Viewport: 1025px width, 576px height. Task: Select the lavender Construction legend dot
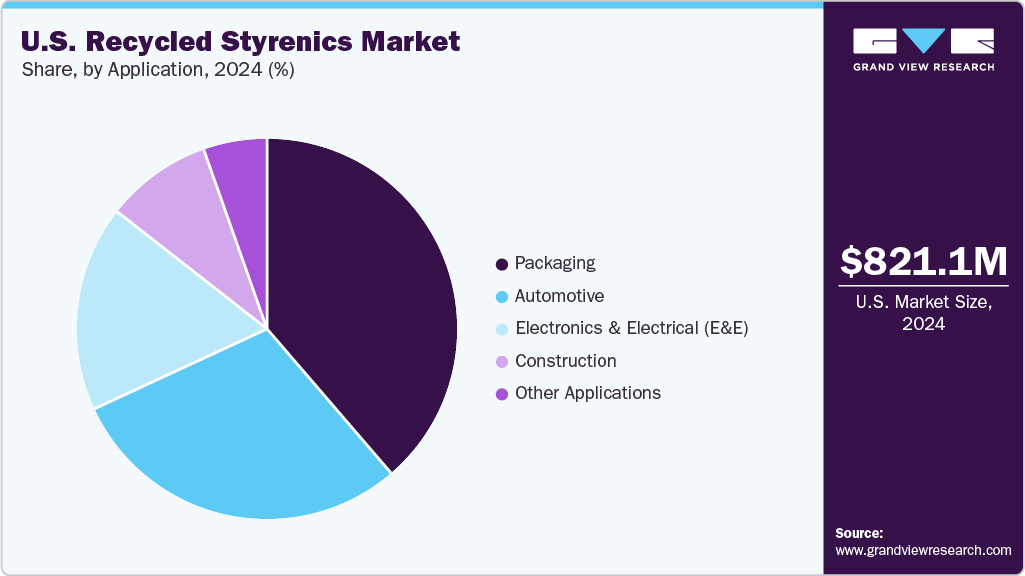[501, 361]
